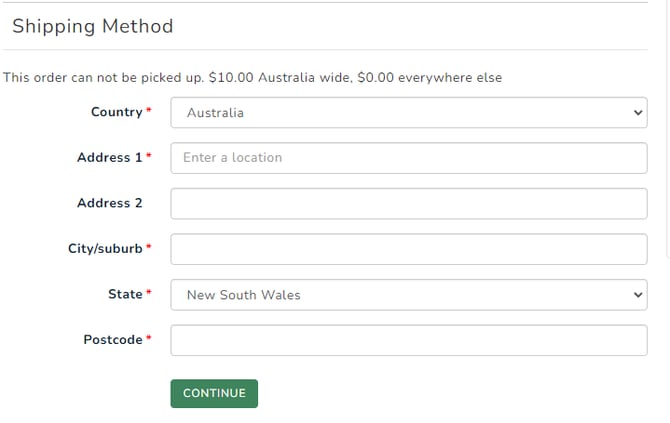Click the State field label
The image size is (670, 423).
click(125, 294)
